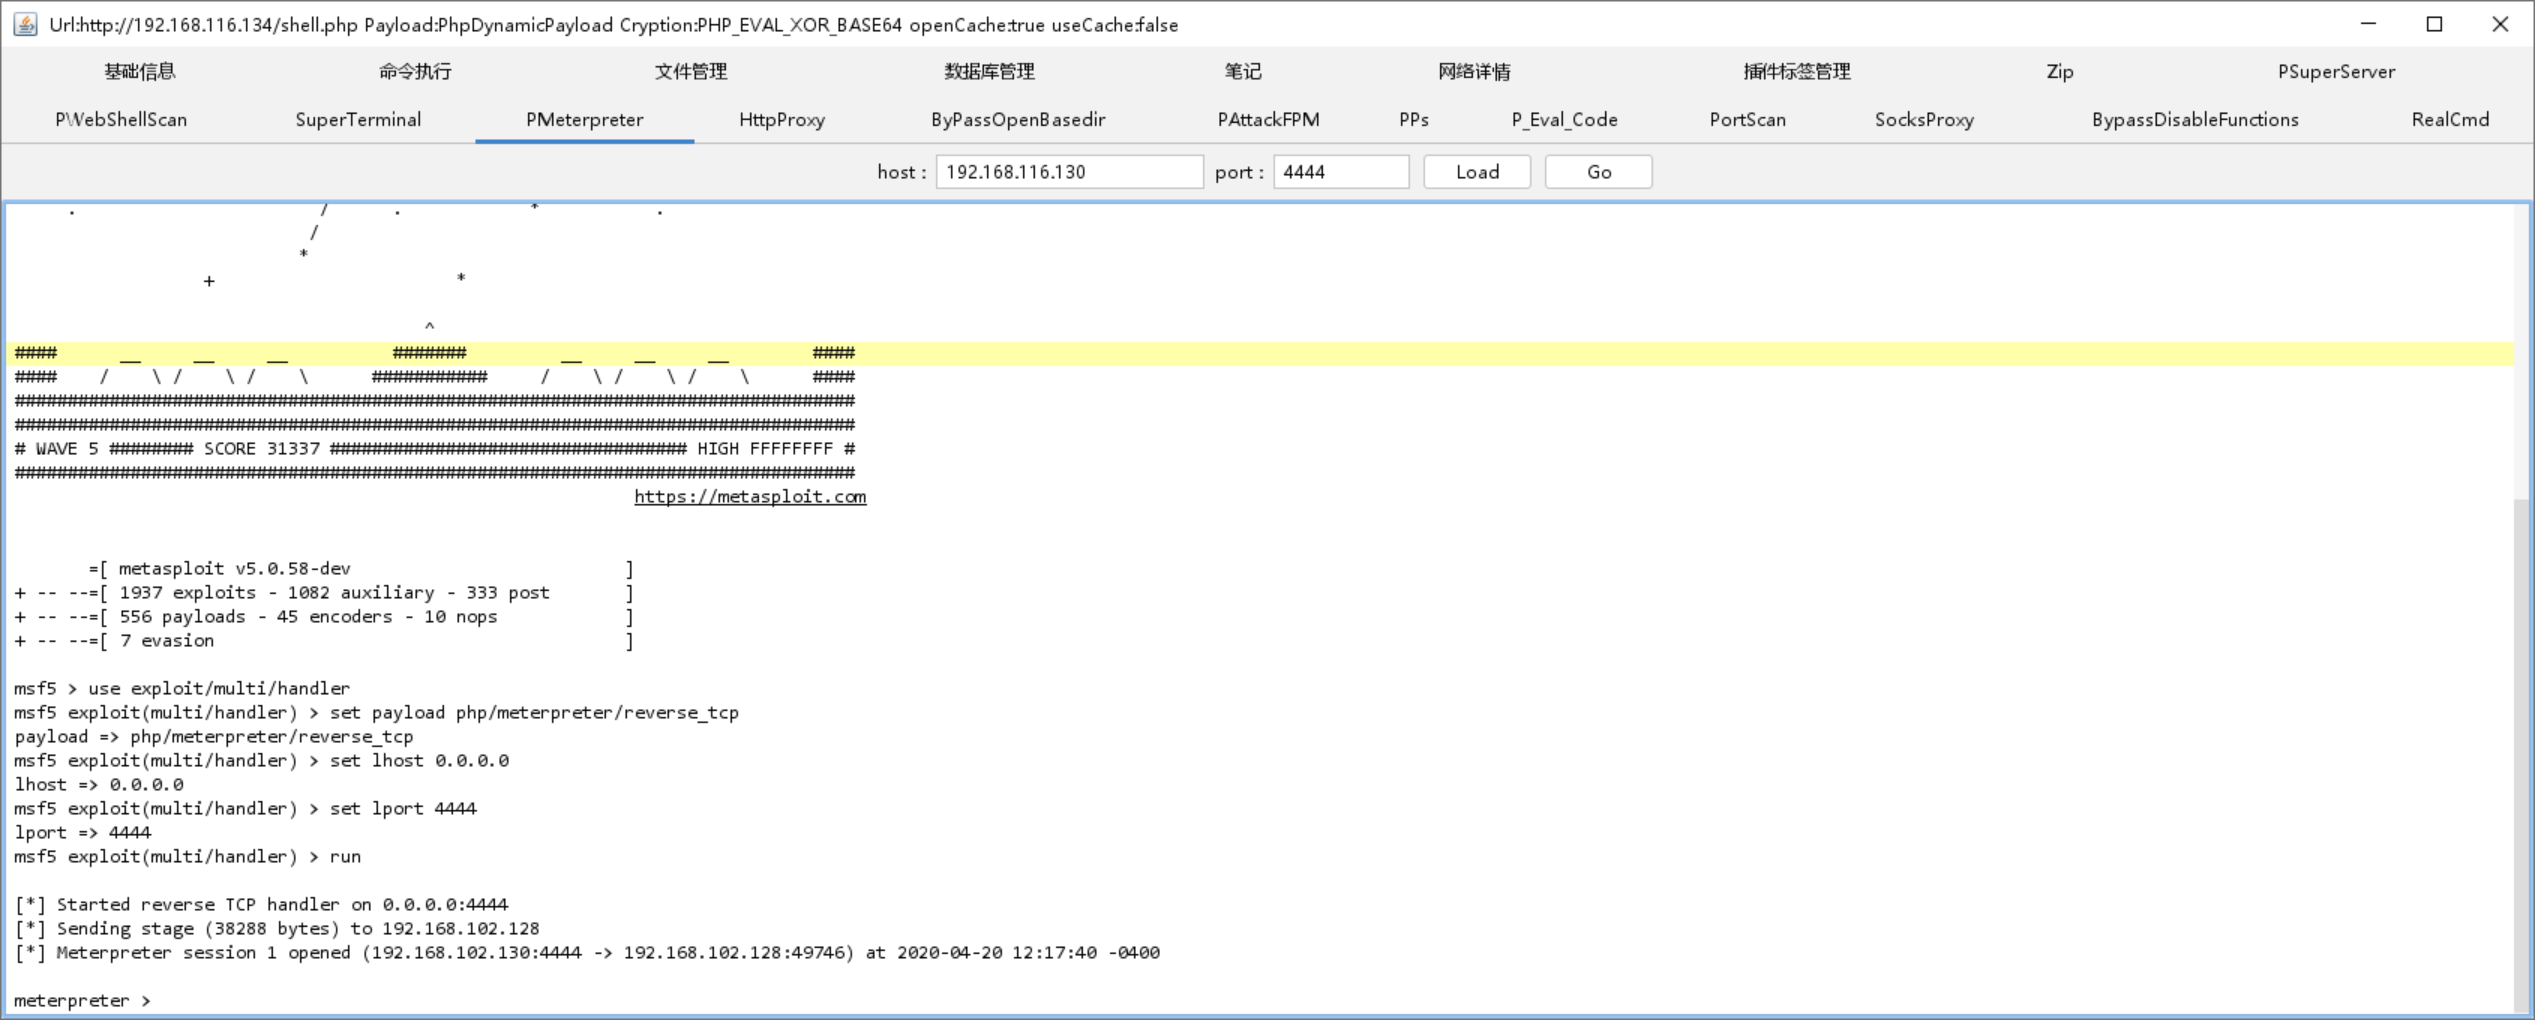
Task: Select the PPs tab
Action: click(x=1414, y=119)
